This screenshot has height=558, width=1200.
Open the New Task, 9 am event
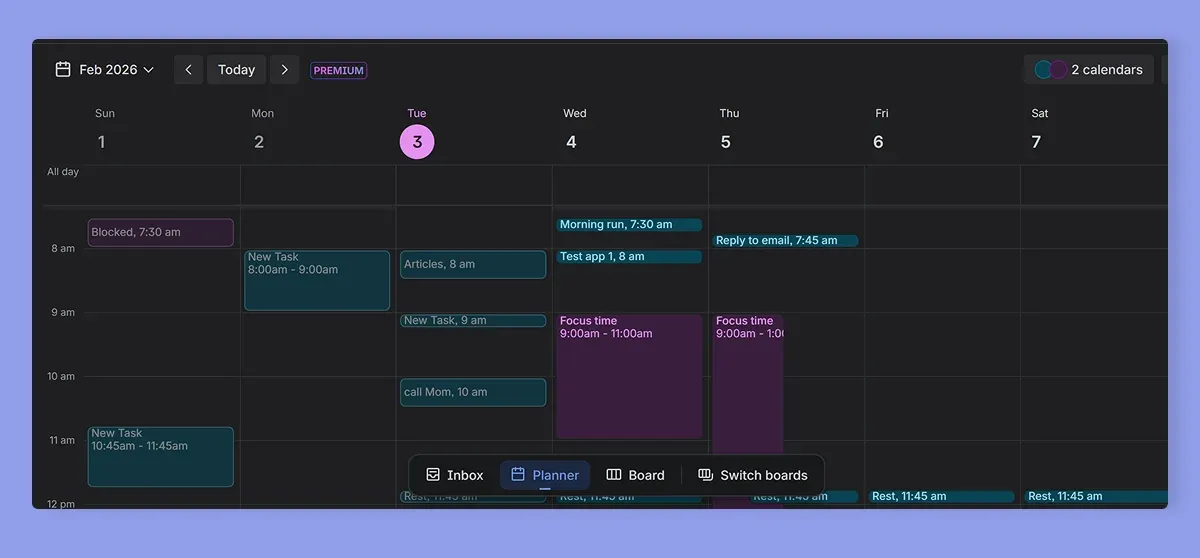[x=473, y=321]
